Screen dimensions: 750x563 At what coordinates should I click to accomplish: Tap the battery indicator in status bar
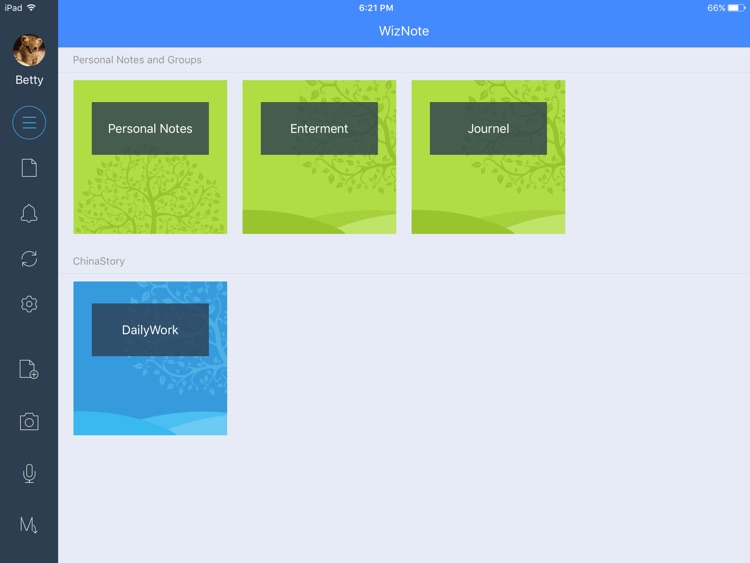(x=736, y=8)
